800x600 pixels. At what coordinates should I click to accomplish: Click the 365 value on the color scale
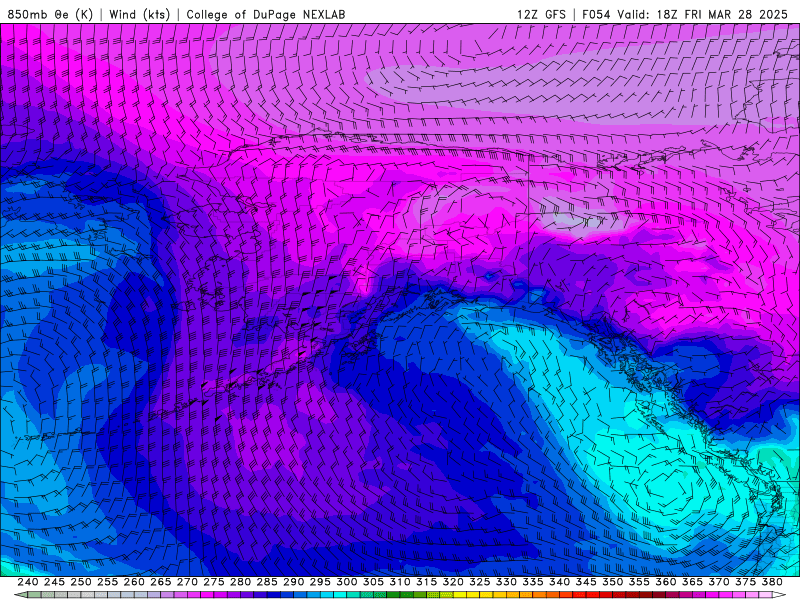[692, 582]
